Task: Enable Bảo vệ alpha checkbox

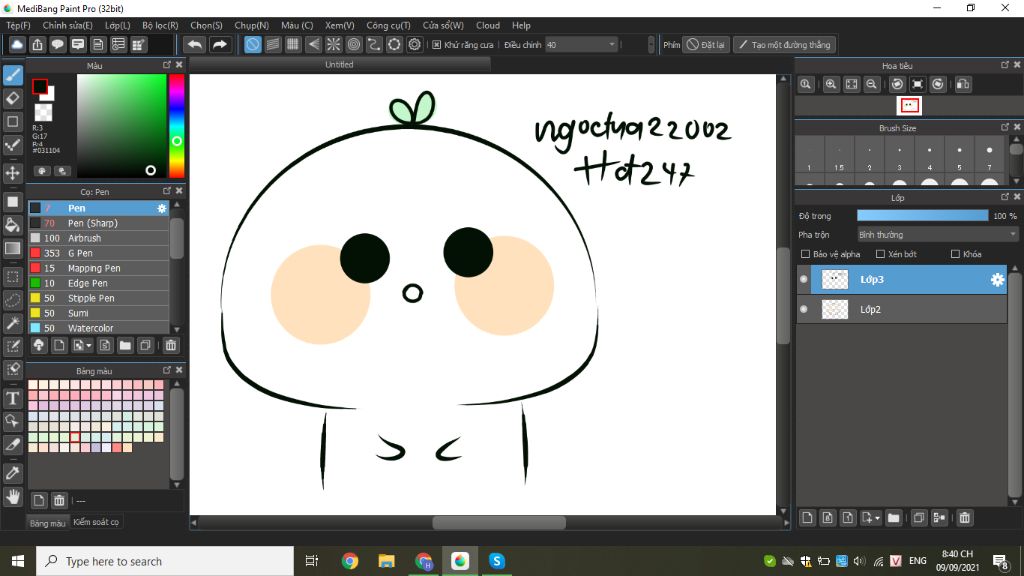Action: [805, 254]
